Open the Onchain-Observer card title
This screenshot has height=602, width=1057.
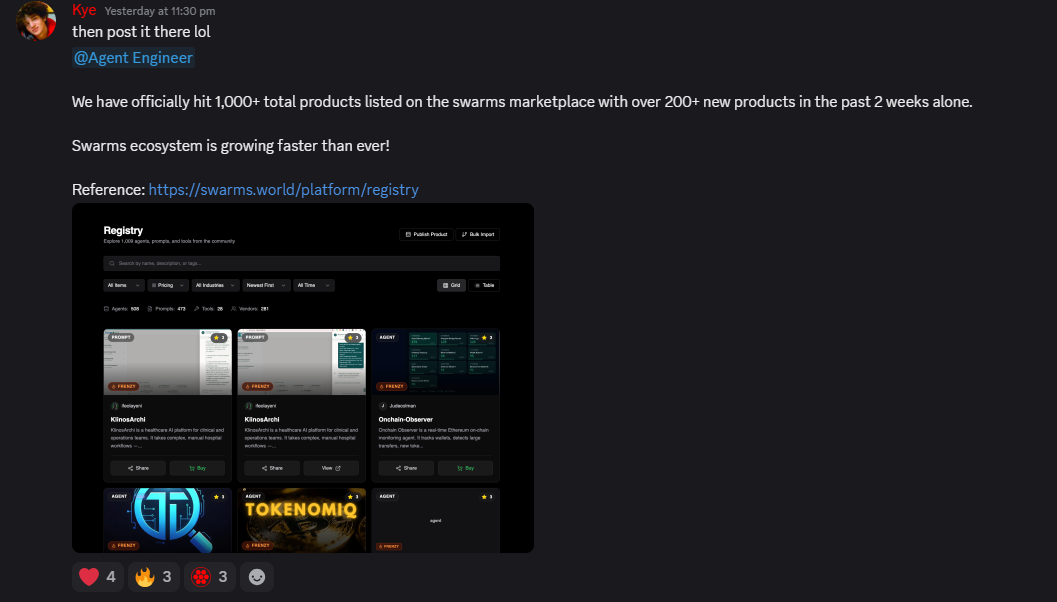(x=405, y=419)
